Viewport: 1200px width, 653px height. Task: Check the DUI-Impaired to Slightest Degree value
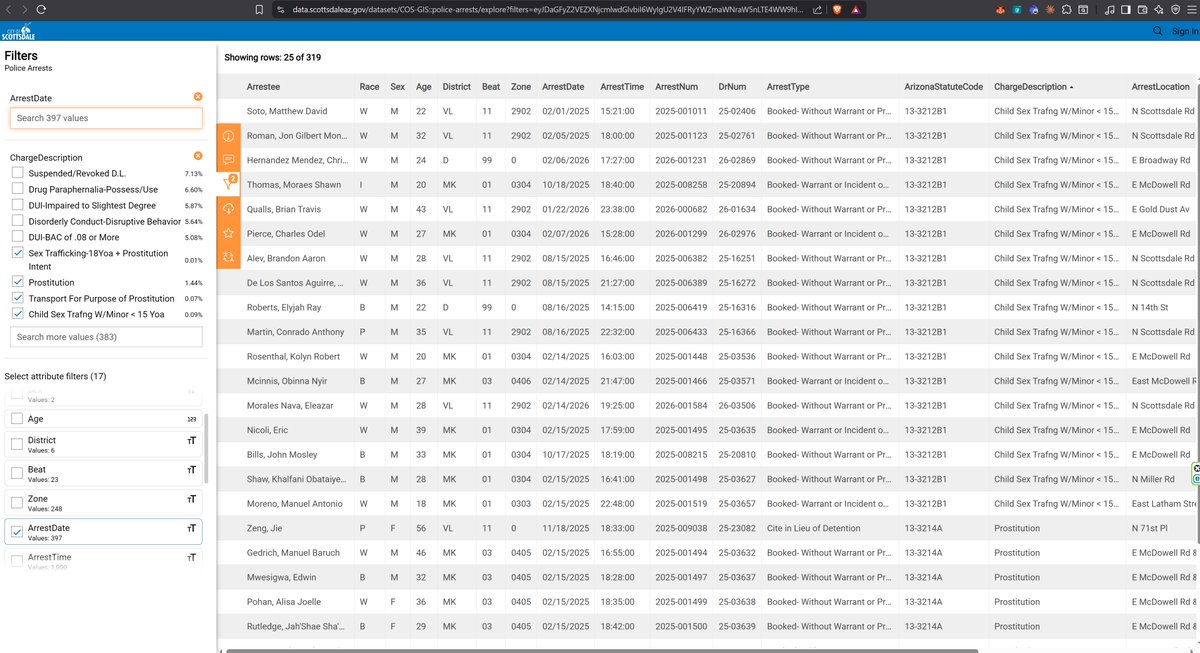click(18, 205)
